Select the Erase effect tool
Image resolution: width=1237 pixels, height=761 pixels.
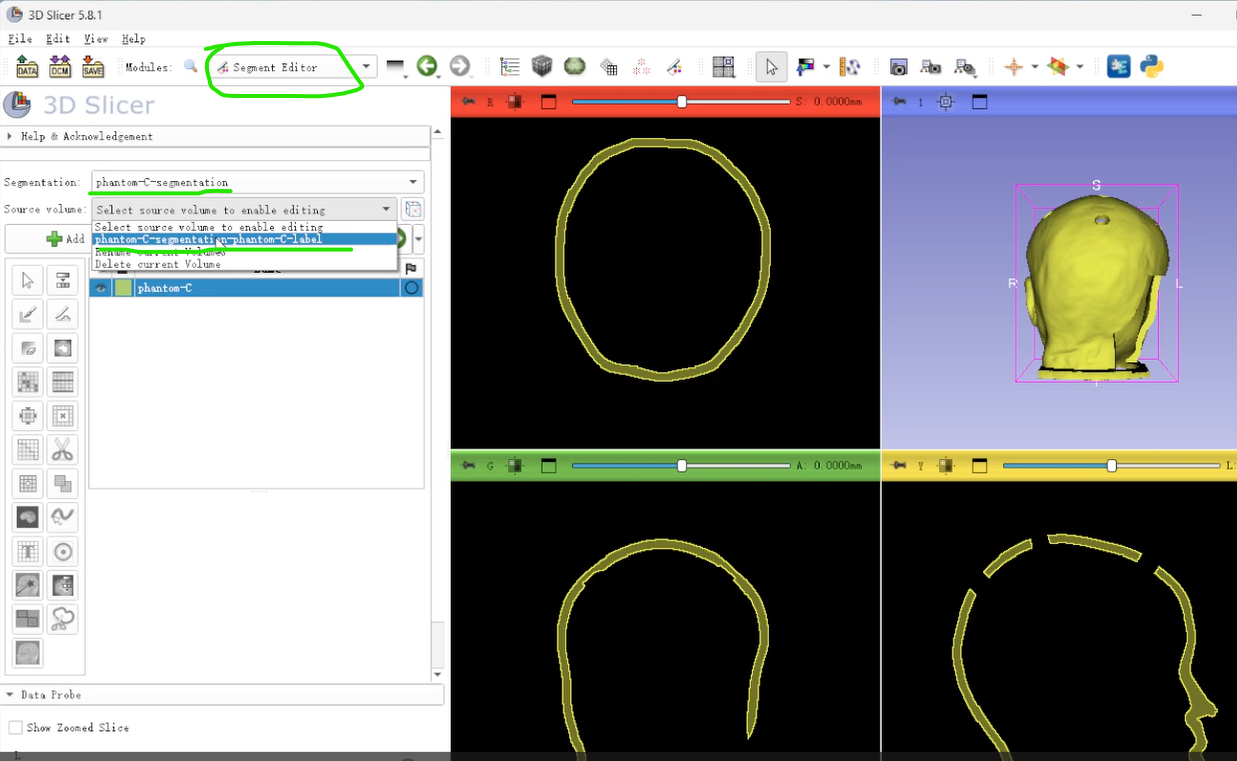[x=28, y=349]
